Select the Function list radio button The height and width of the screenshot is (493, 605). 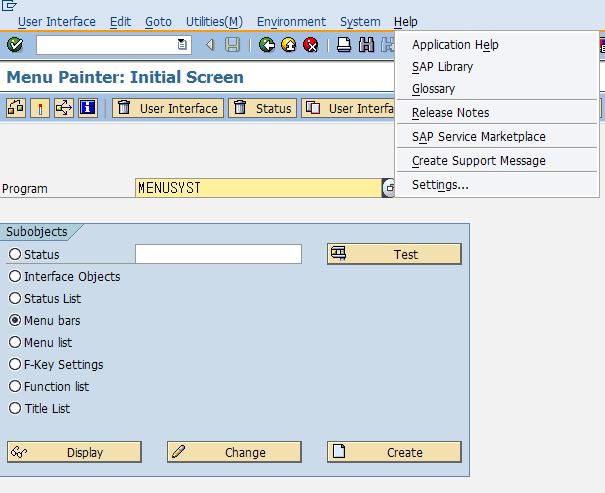pyautogui.click(x=15, y=386)
